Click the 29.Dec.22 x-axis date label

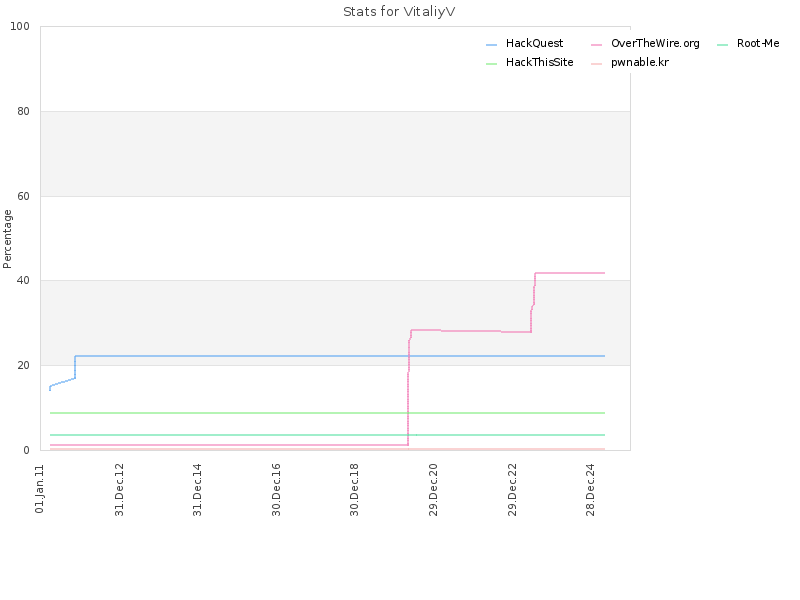click(512, 490)
